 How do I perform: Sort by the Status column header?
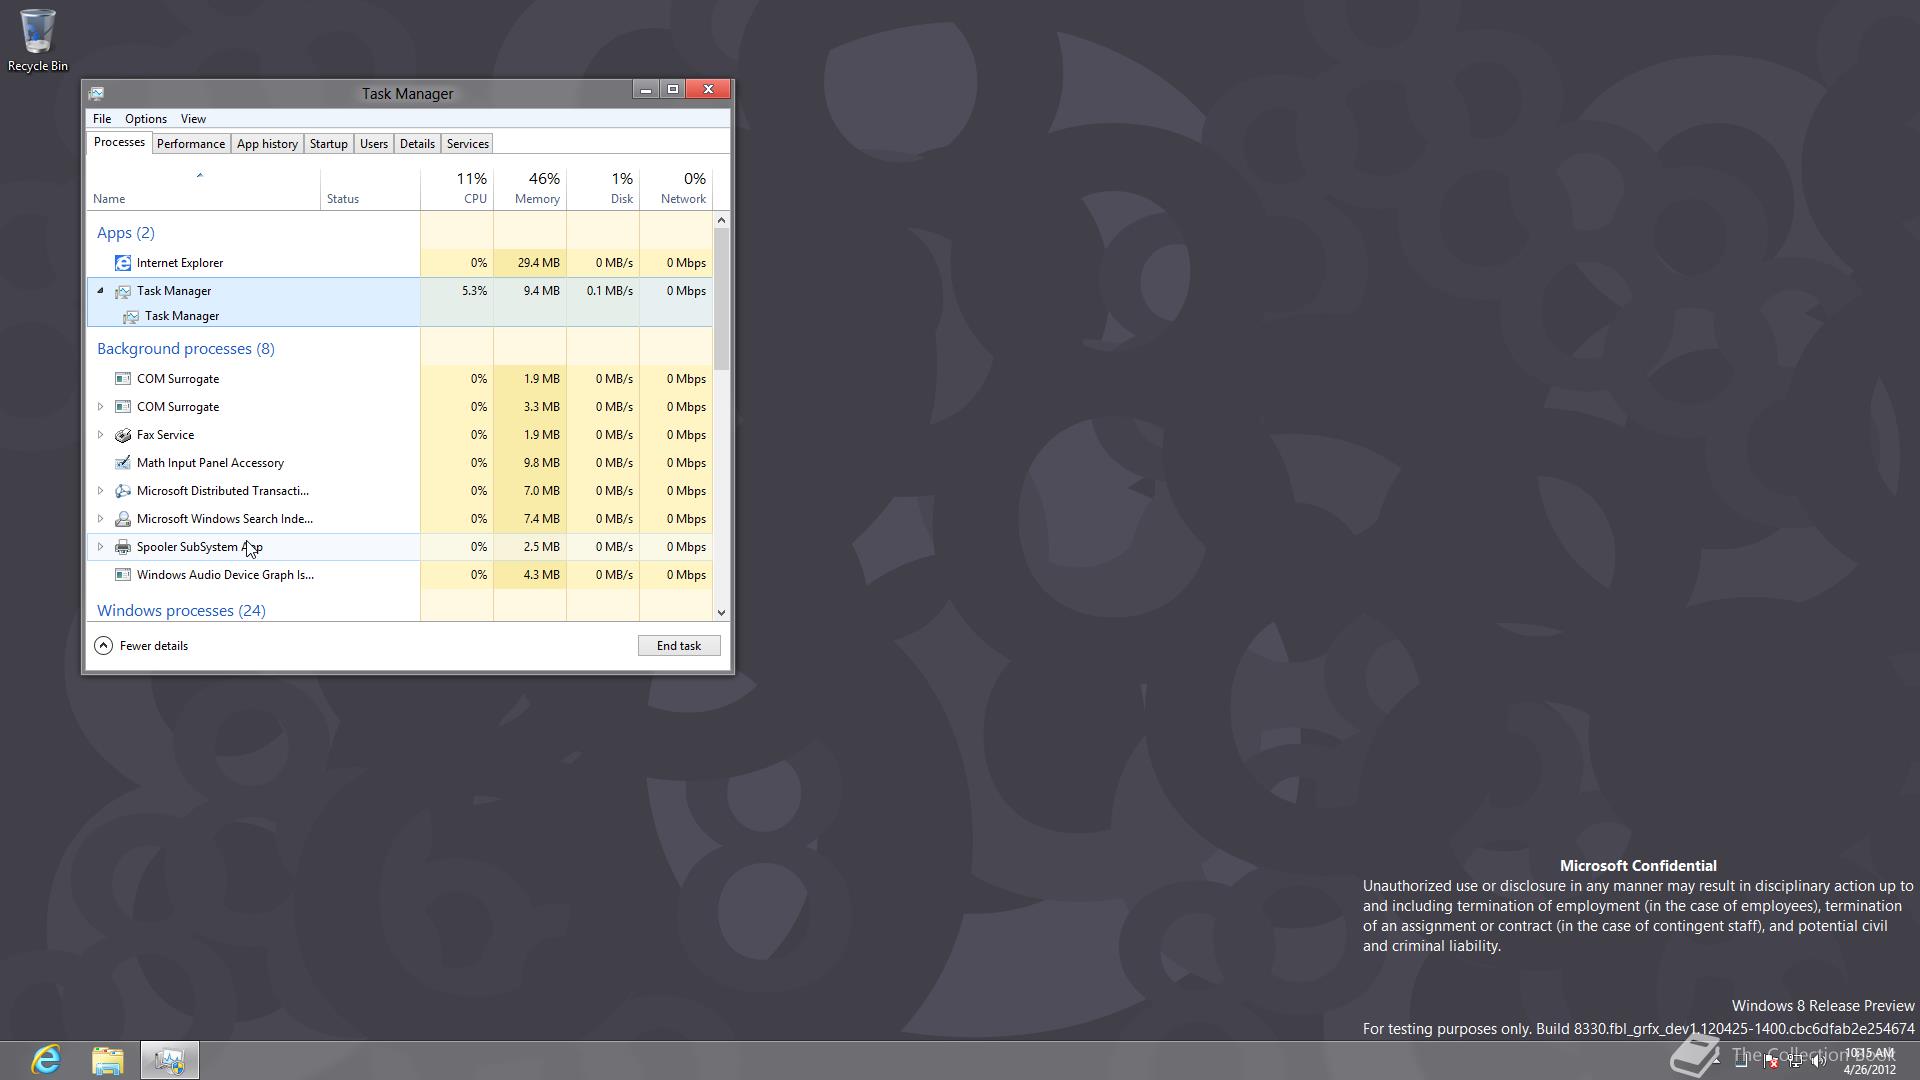(370, 188)
